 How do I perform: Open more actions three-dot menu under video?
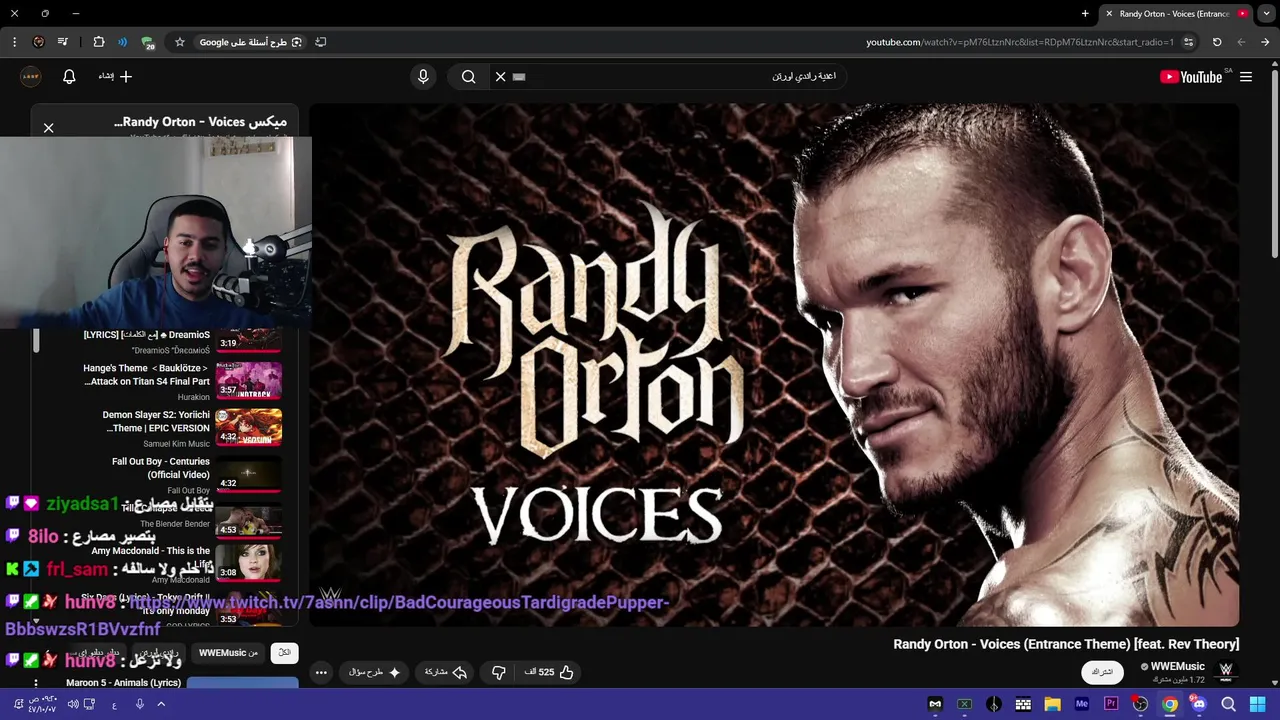321,672
